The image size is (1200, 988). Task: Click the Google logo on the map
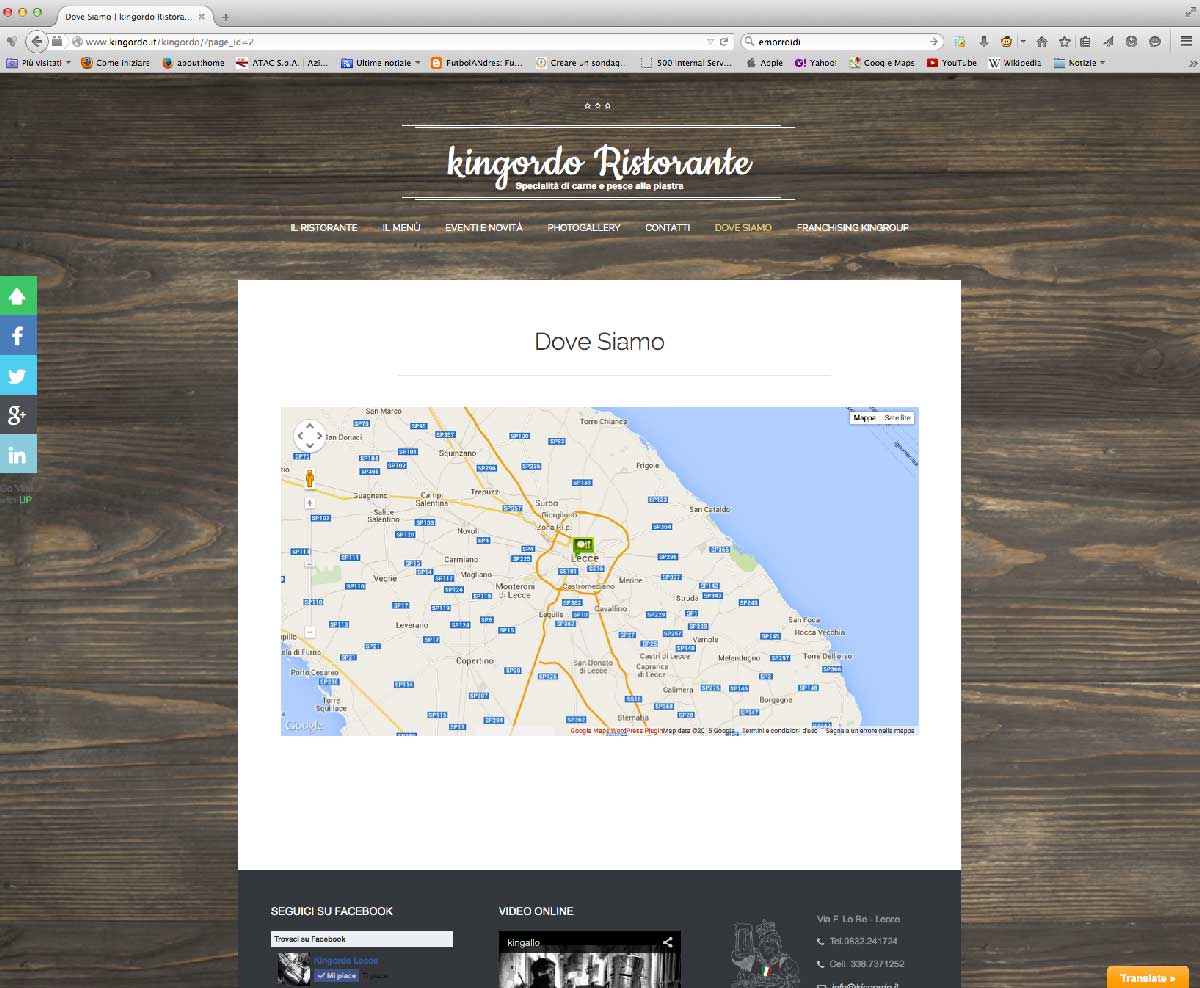click(303, 726)
